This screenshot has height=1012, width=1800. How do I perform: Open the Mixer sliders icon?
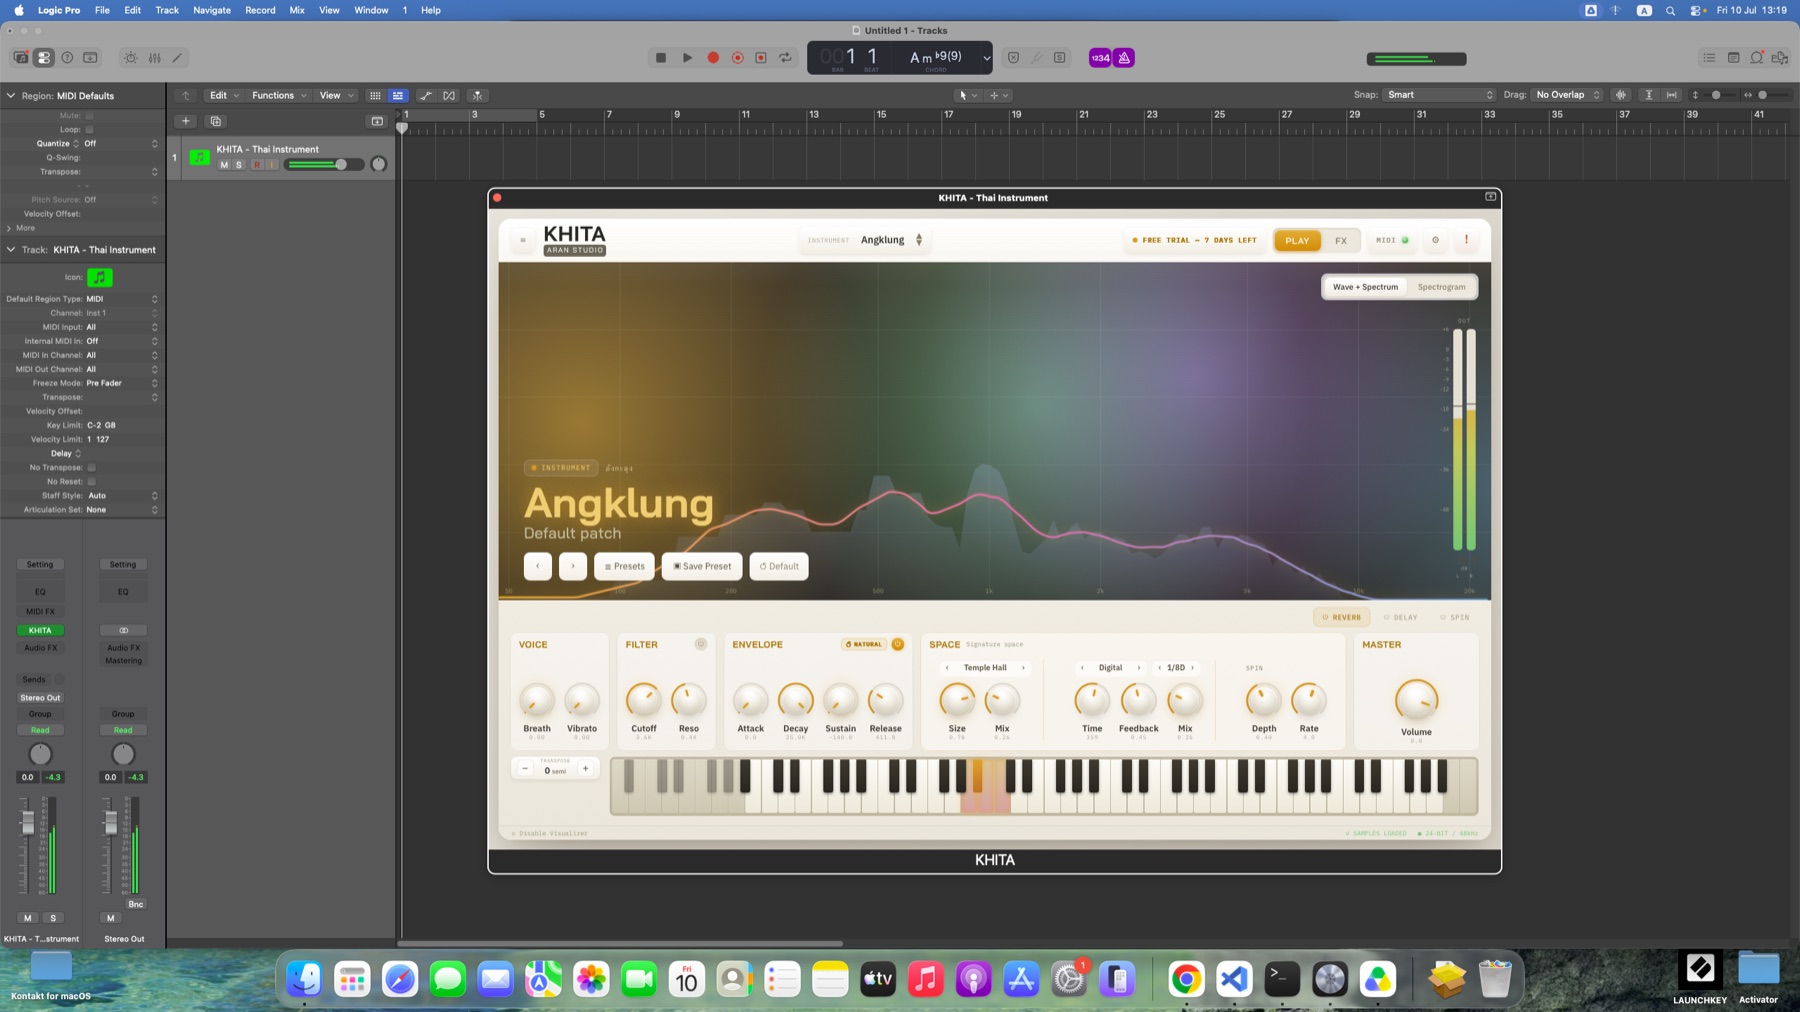point(154,58)
